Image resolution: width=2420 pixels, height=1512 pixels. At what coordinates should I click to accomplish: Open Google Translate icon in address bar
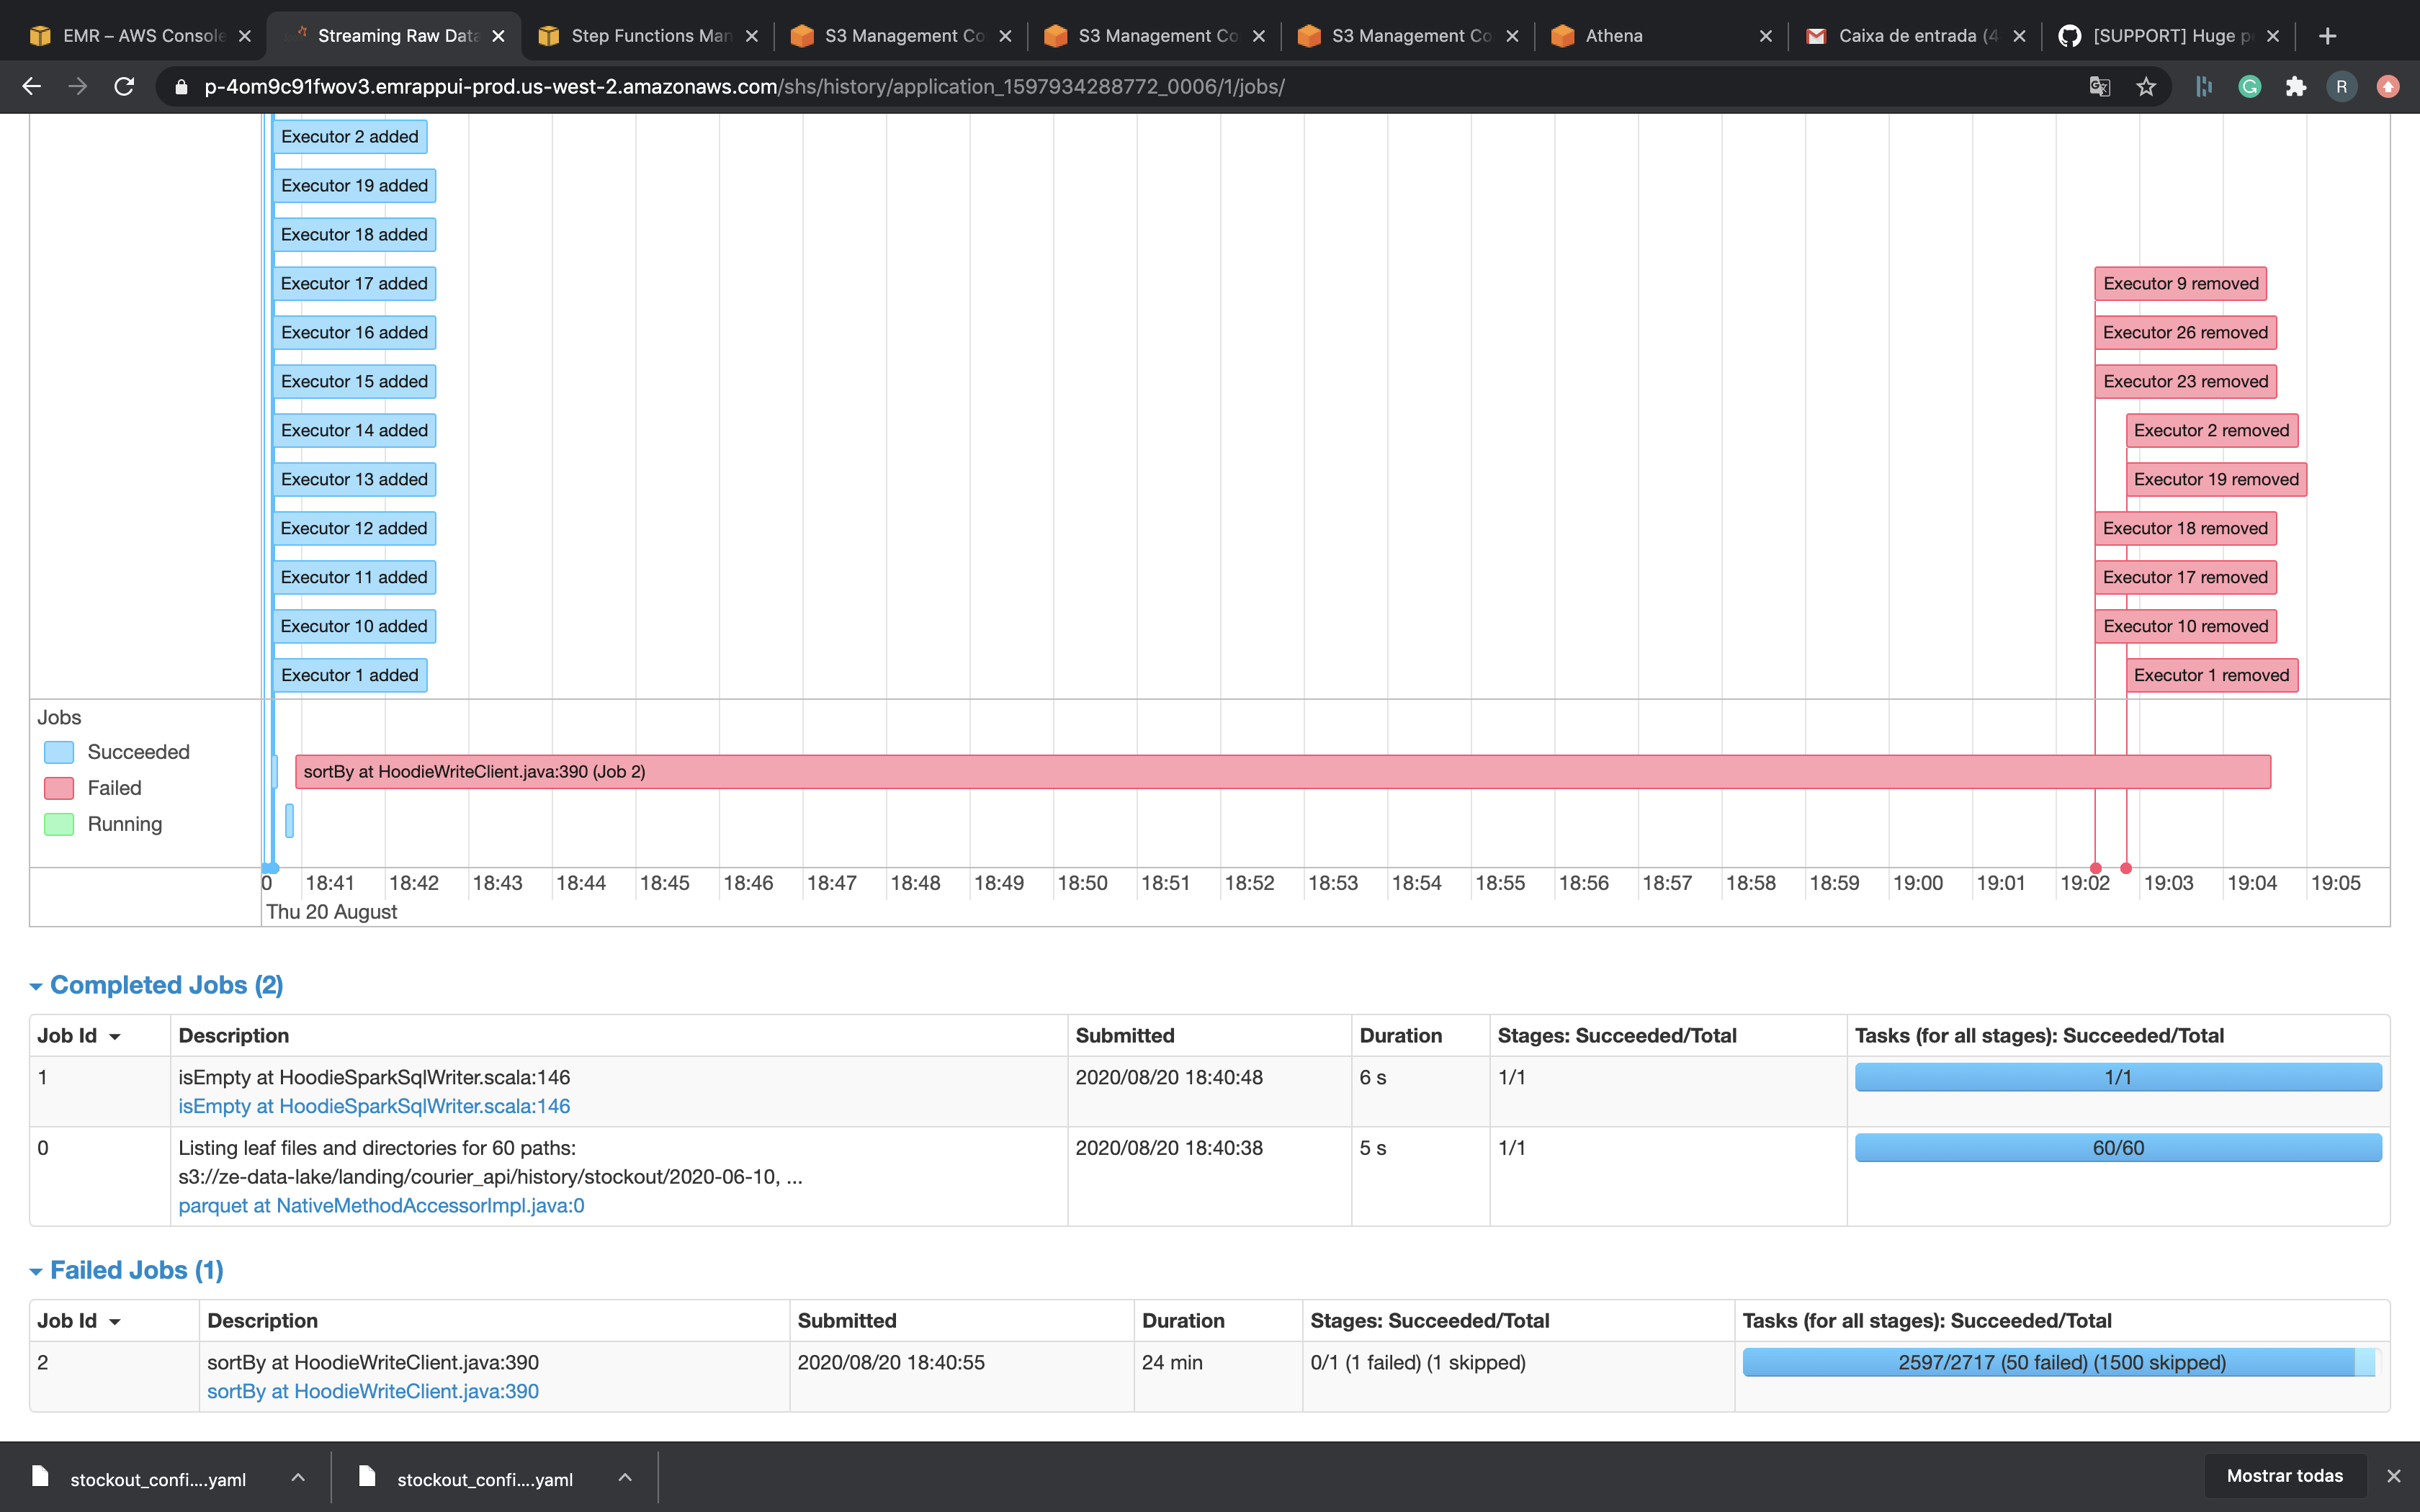[2099, 87]
